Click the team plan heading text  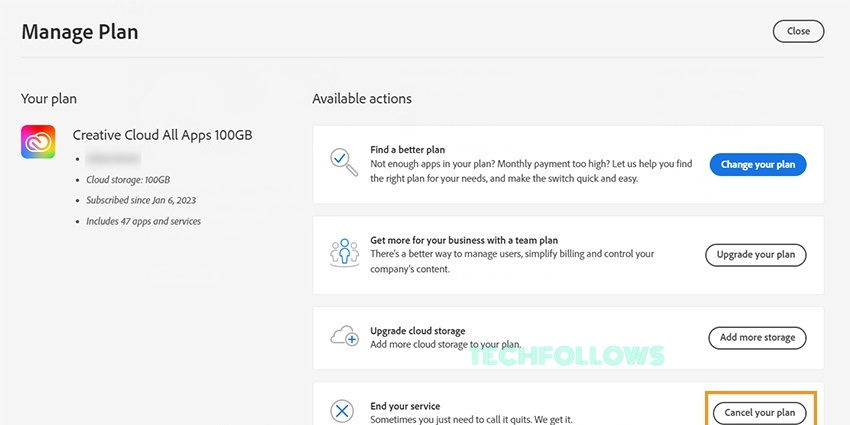pos(464,240)
